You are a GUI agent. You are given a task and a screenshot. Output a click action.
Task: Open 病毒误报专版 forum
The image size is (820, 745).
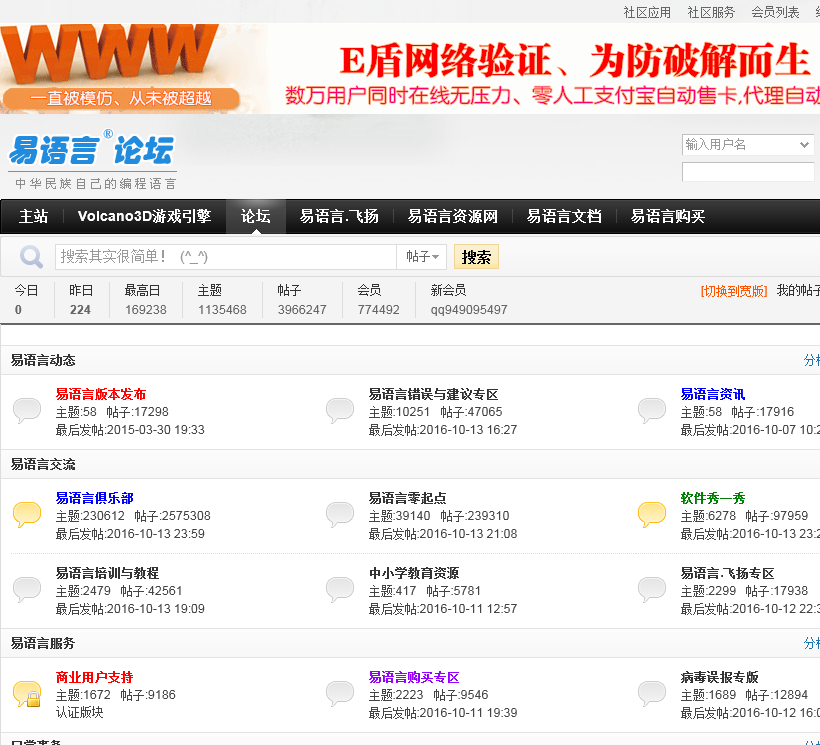[x=719, y=677]
